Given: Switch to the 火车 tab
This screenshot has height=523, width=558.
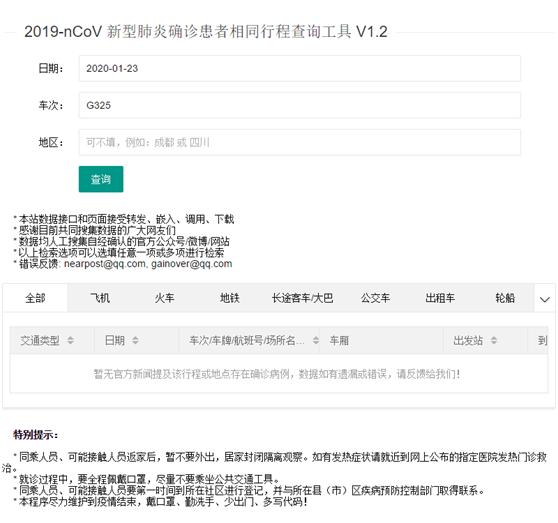Looking at the screenshot, I should pos(164,298).
